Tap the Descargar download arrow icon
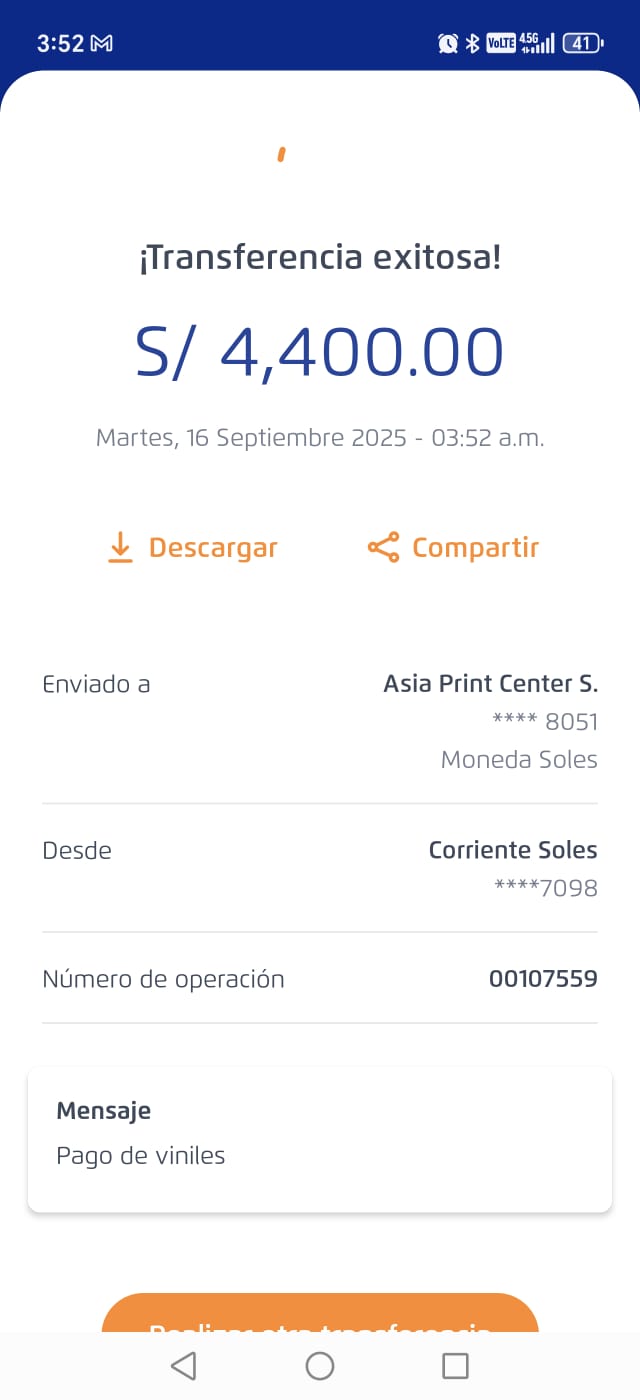640x1400 pixels. coord(120,548)
